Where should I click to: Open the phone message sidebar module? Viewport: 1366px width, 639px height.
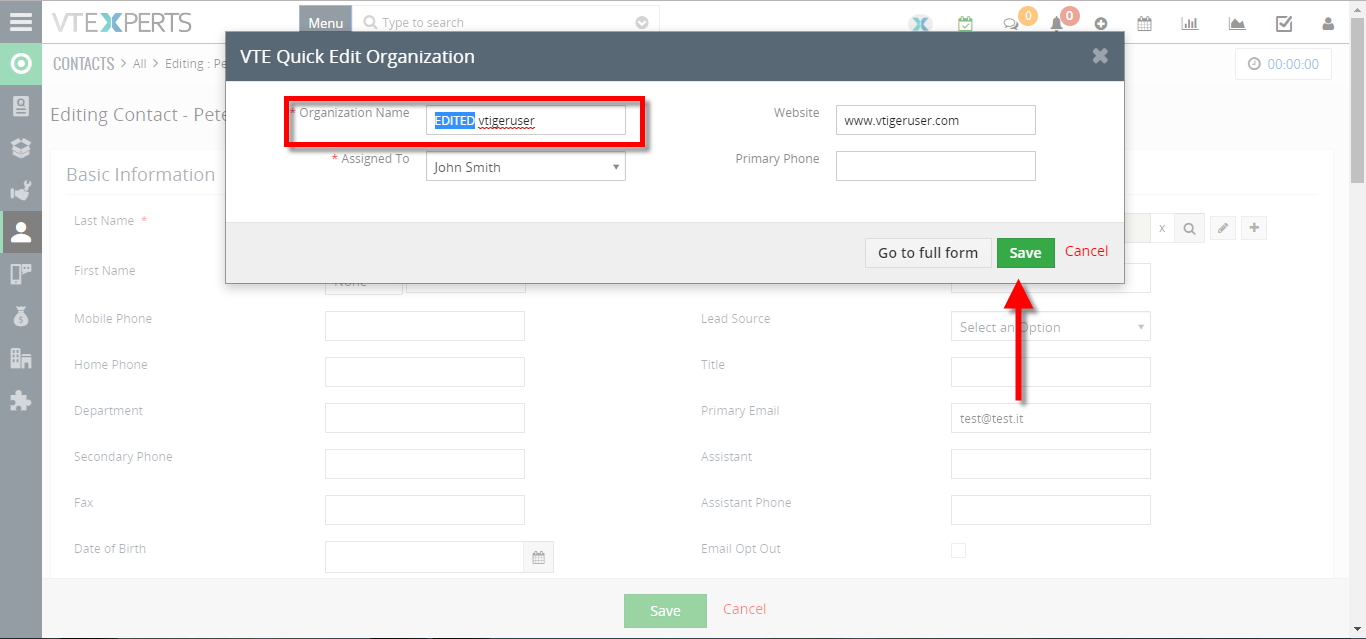(21, 274)
